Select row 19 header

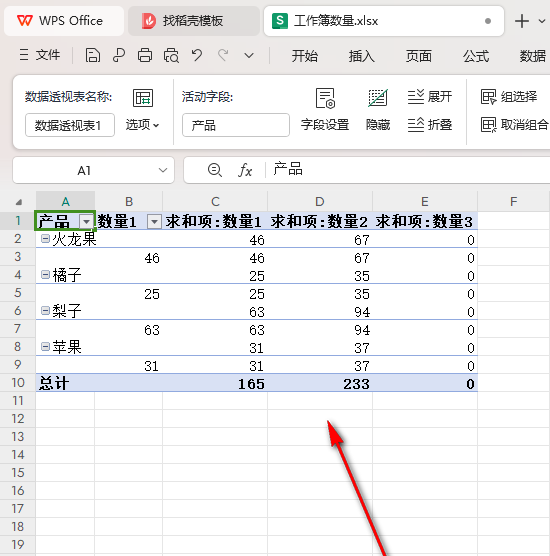click(18, 545)
